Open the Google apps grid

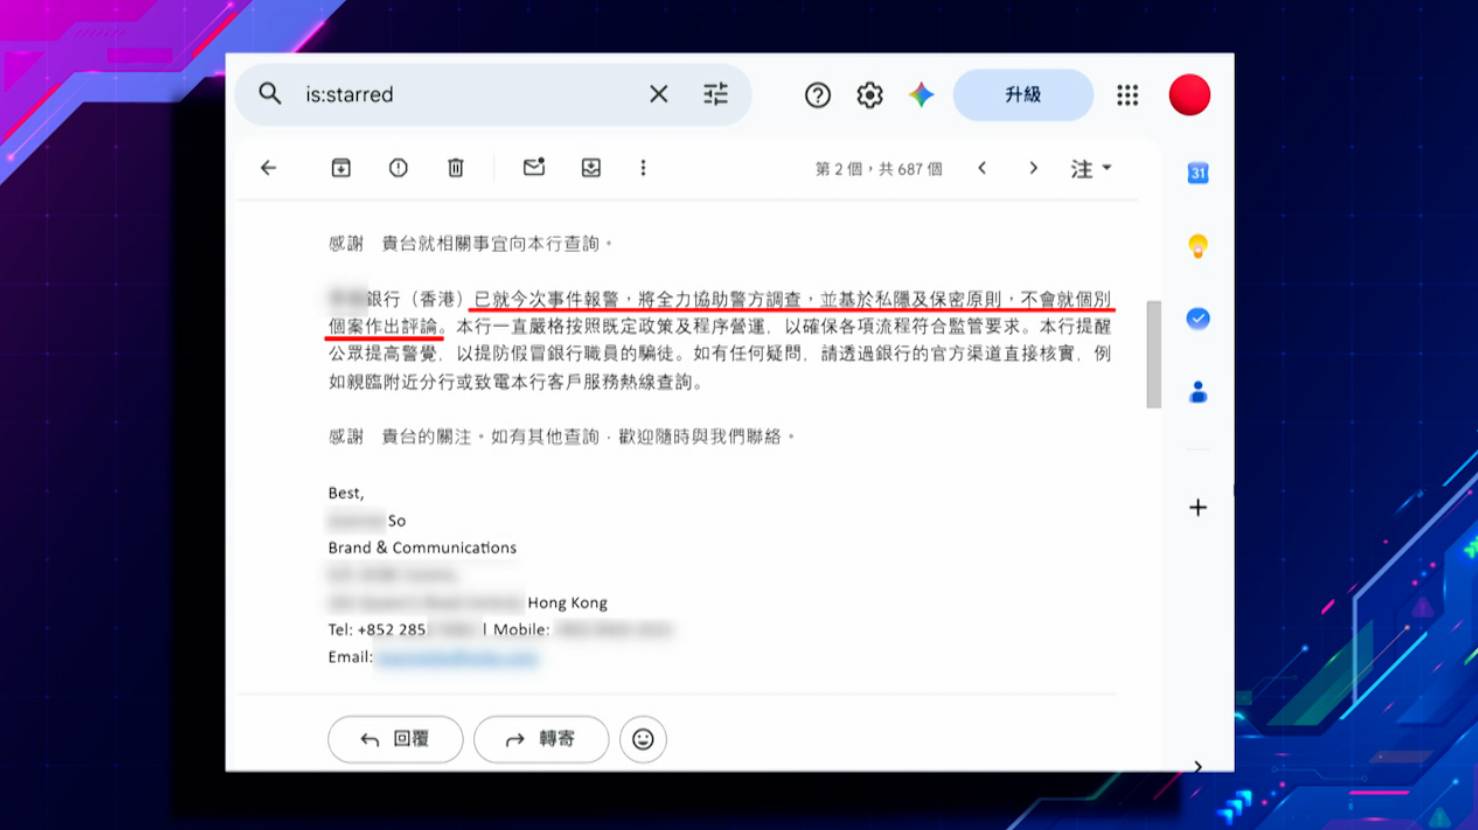[x=1128, y=95]
